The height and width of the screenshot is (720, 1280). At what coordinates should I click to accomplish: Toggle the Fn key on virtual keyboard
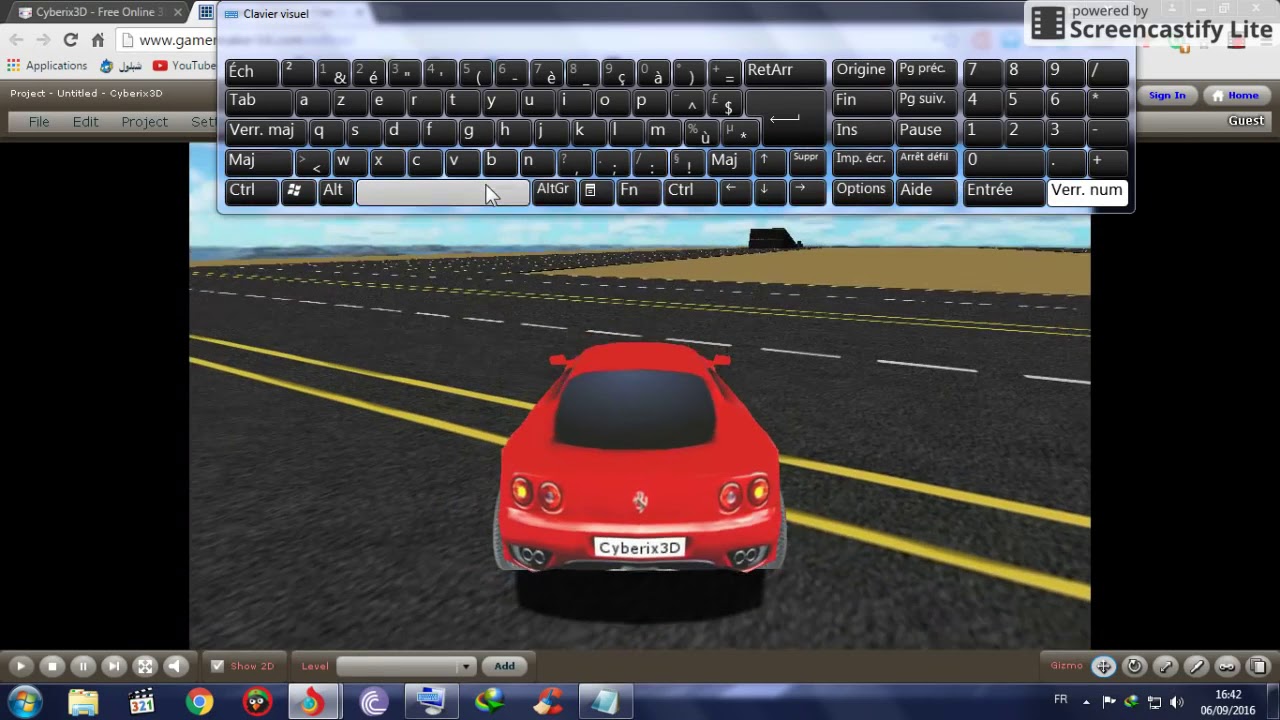tap(638, 190)
